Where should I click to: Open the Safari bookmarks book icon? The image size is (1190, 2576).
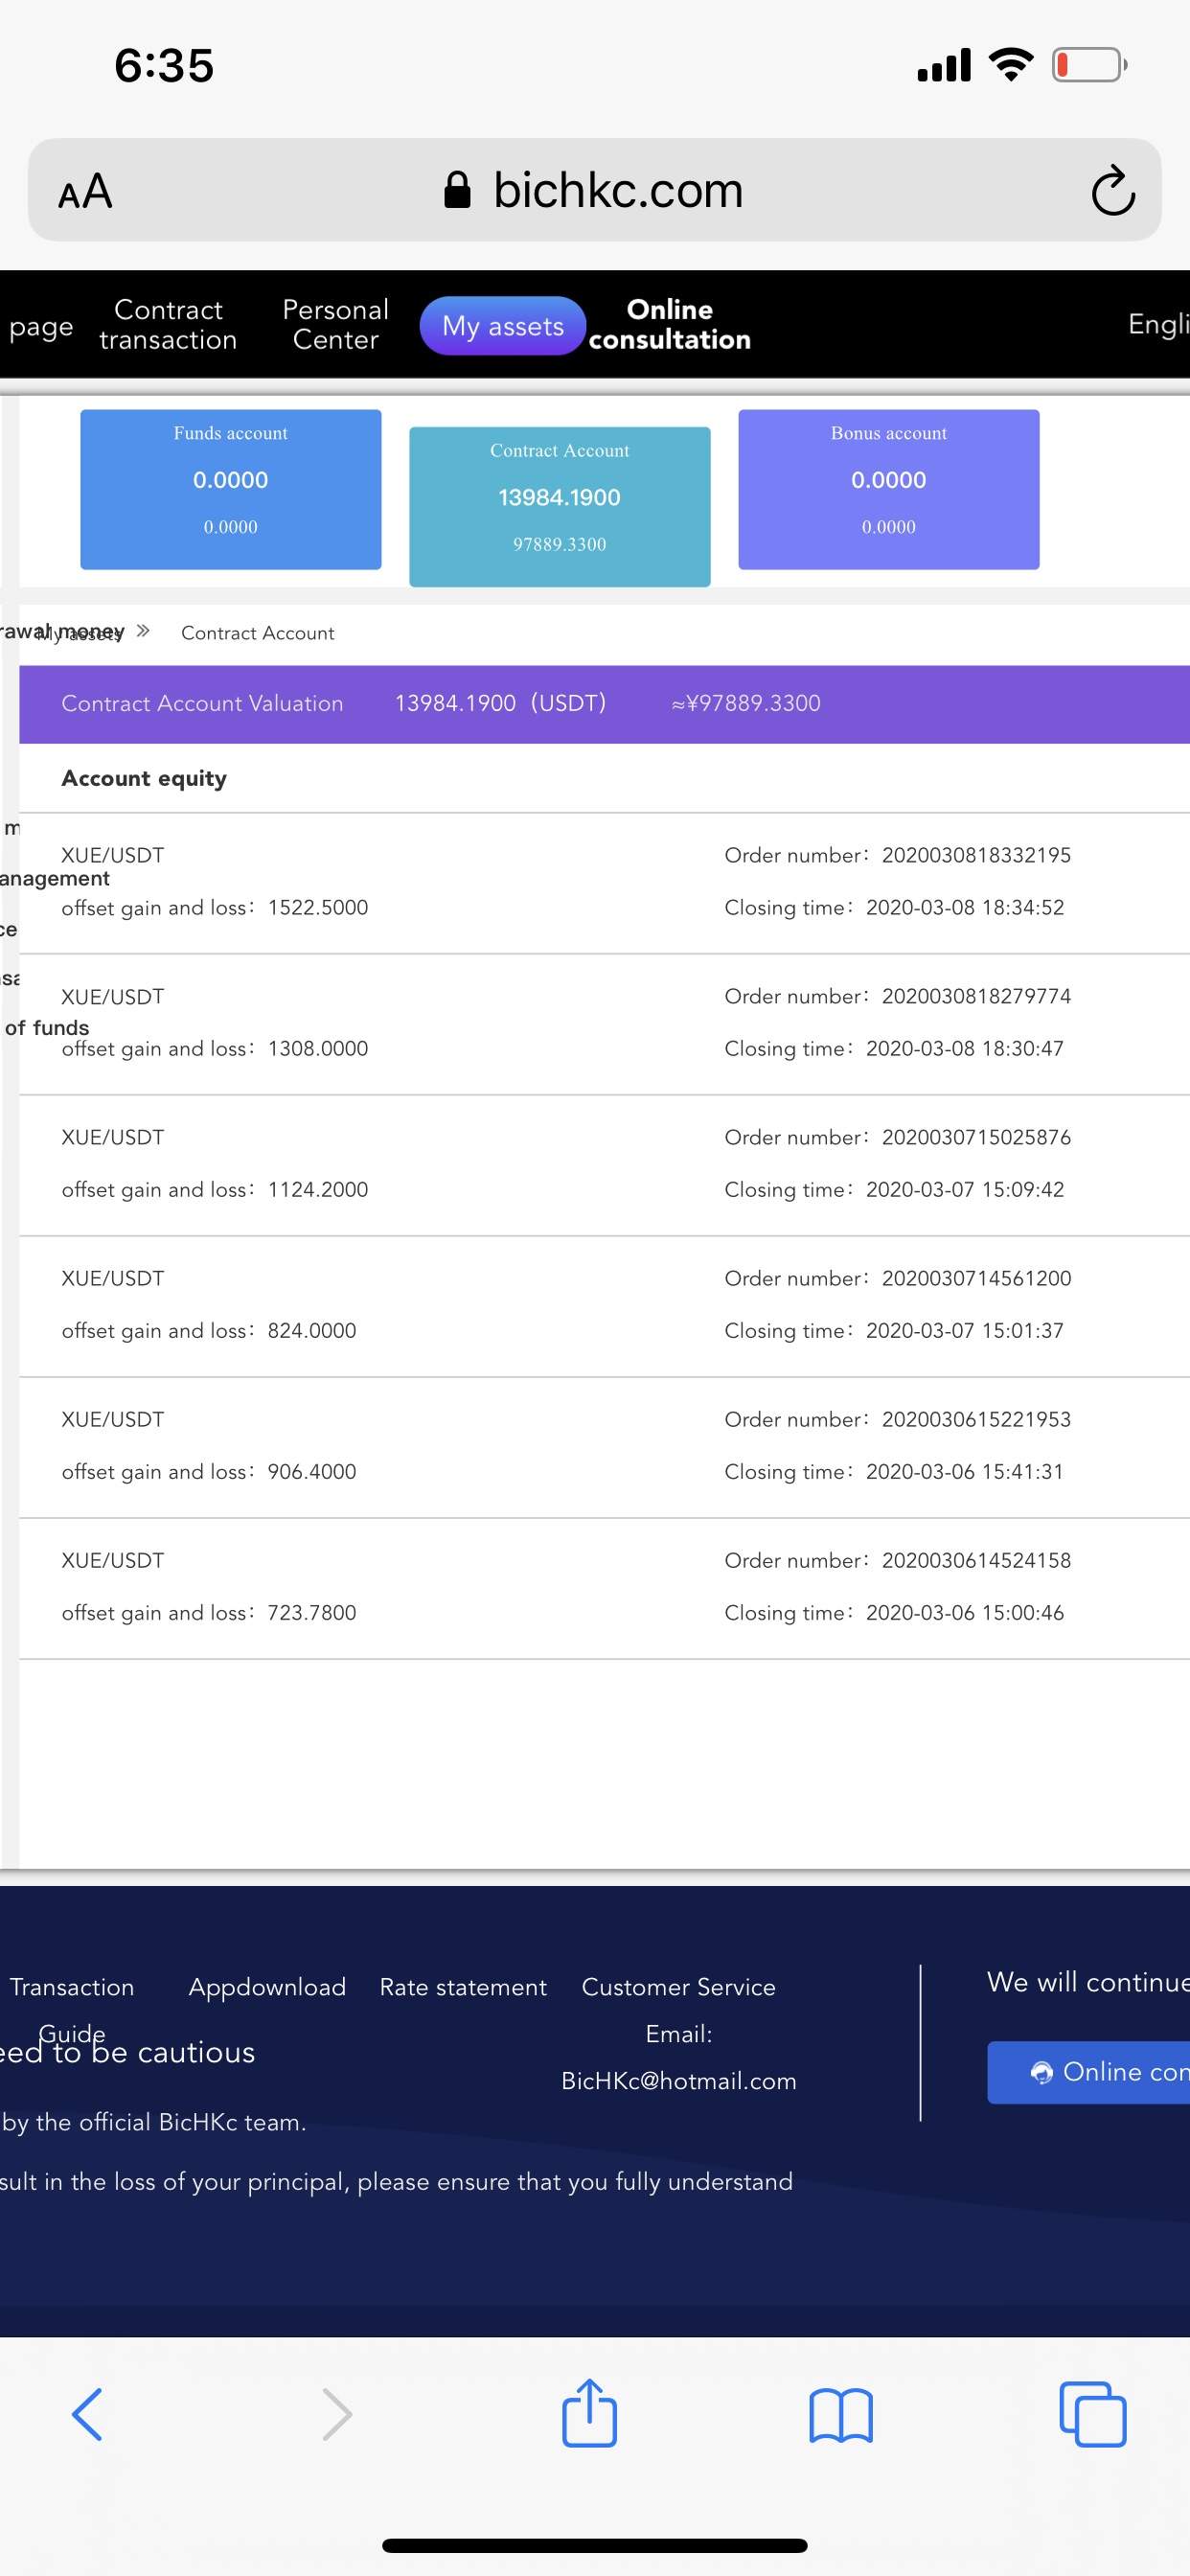840,2414
